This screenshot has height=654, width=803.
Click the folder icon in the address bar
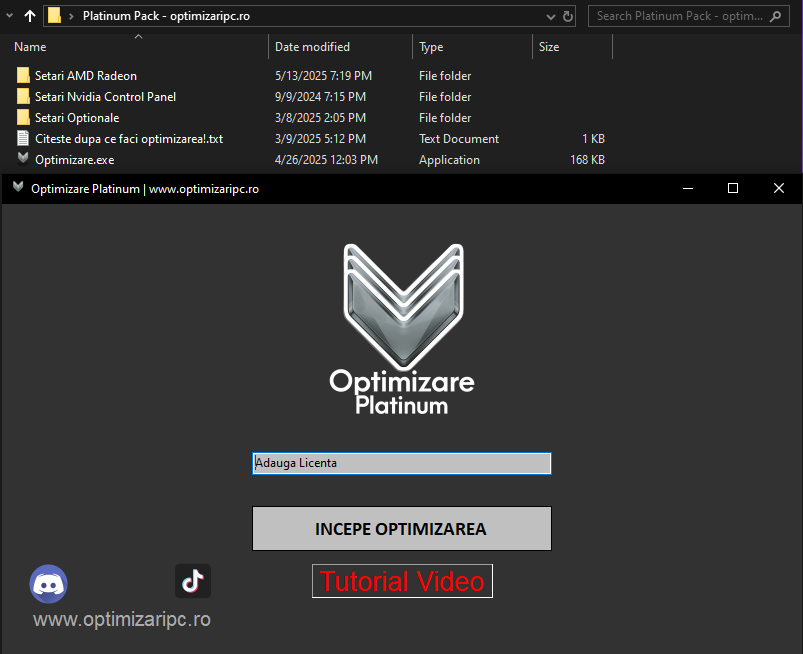pyautogui.click(x=54, y=16)
